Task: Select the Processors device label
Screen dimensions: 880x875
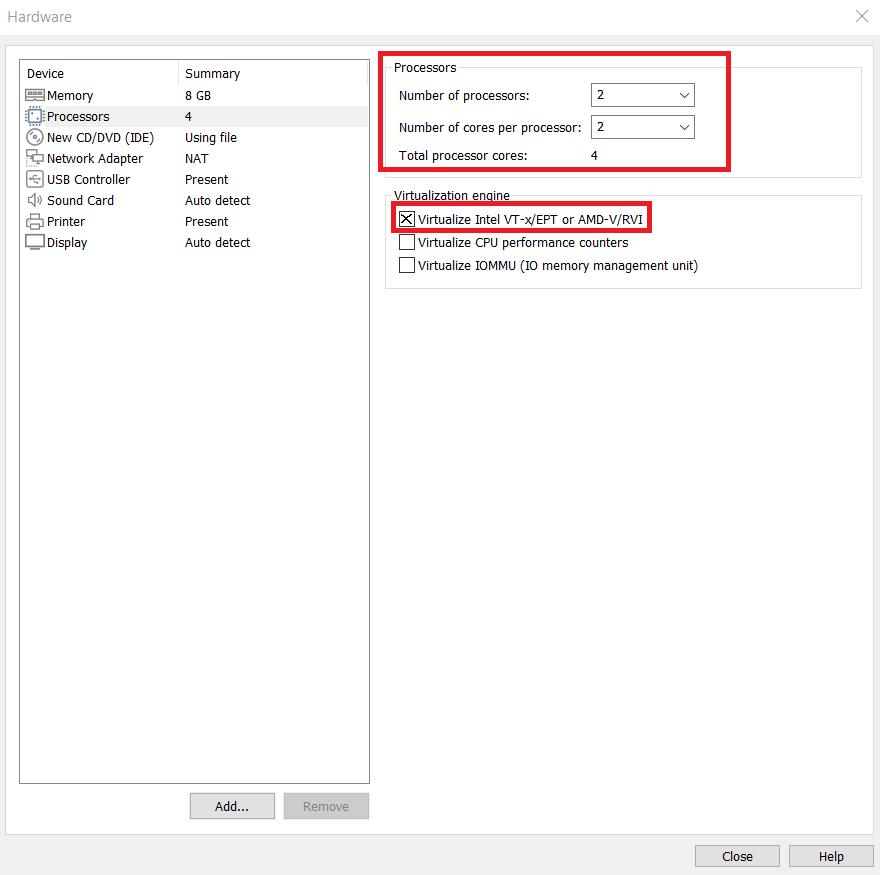Action: (78, 116)
